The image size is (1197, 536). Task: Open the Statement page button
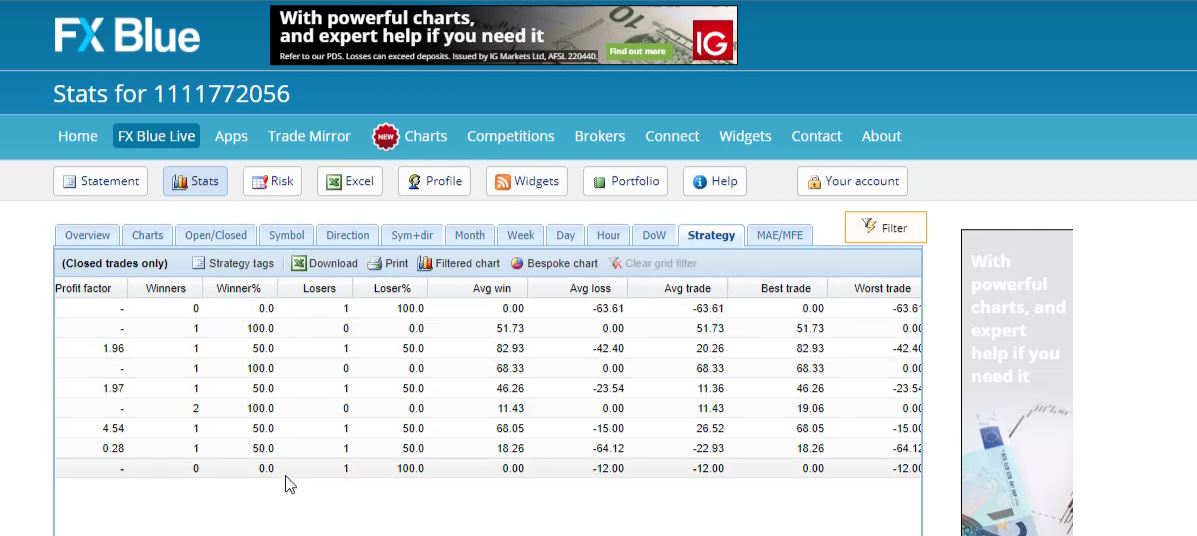coord(100,181)
